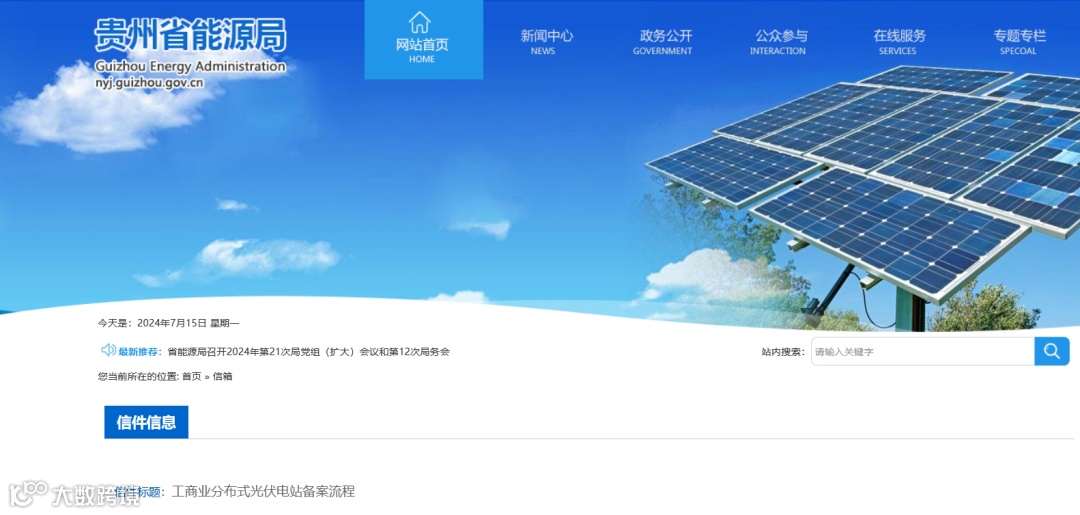
Task: Open the 政务公开 GOVERNMENT menu
Action: tap(663, 41)
